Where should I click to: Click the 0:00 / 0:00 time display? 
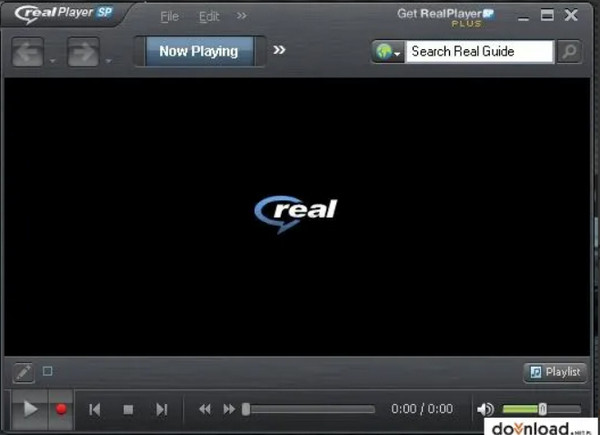pos(422,409)
